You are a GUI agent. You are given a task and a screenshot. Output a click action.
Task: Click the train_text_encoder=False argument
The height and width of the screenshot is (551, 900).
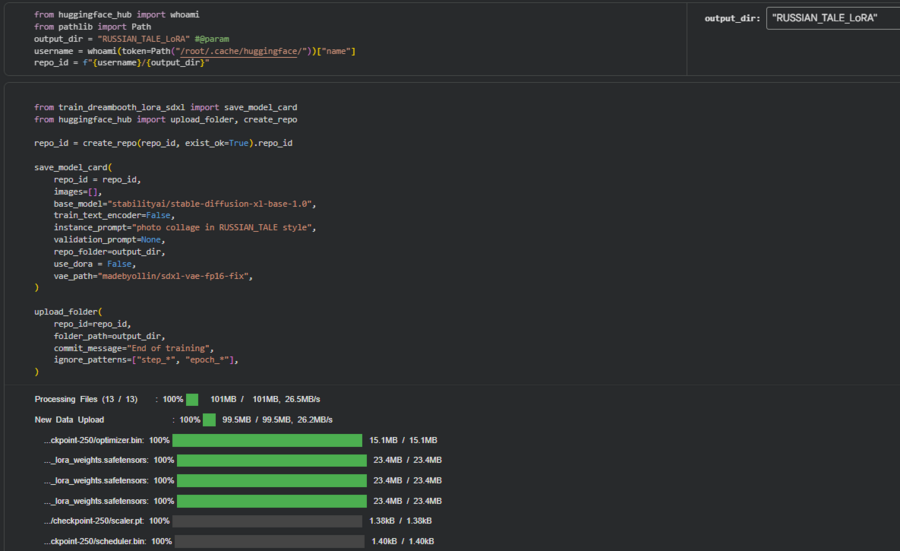click(x=114, y=215)
